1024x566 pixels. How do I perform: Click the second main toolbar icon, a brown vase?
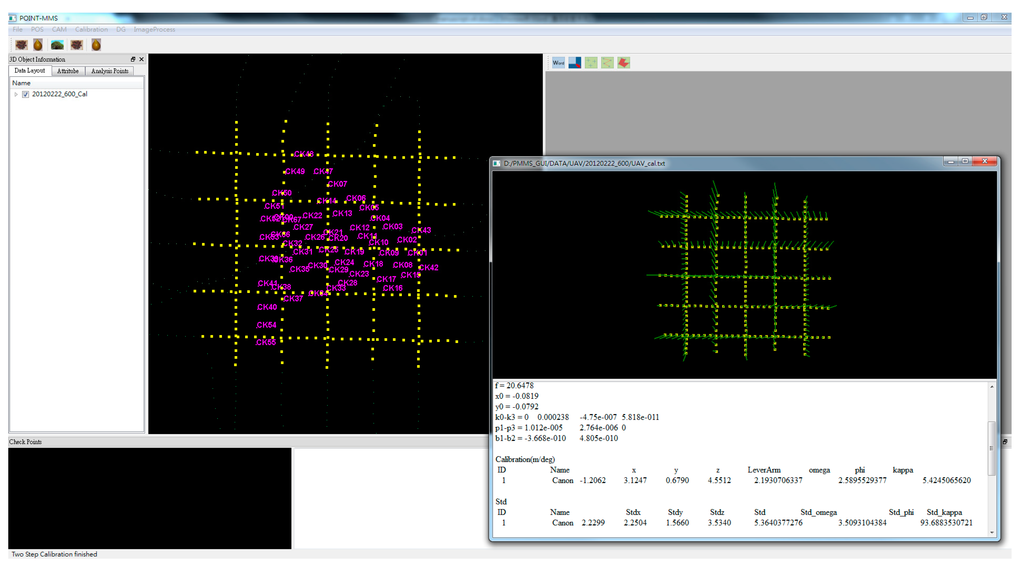(x=38, y=44)
